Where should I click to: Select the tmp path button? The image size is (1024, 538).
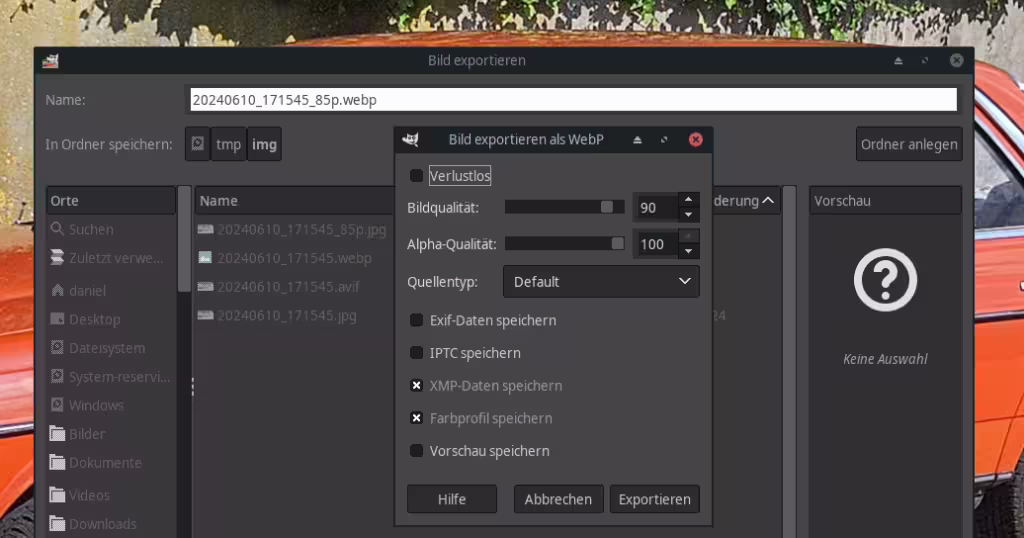click(x=229, y=144)
